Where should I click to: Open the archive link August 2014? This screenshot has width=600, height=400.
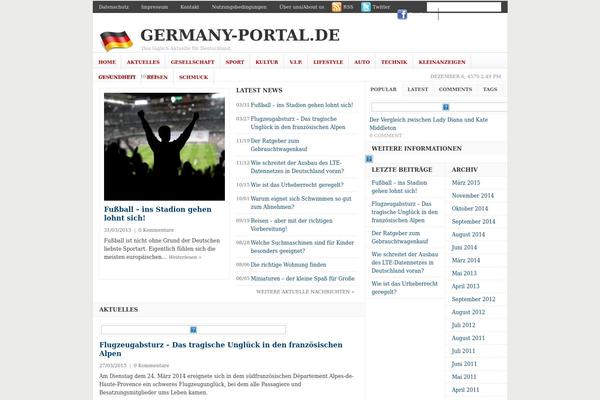pyautogui.click(x=468, y=235)
